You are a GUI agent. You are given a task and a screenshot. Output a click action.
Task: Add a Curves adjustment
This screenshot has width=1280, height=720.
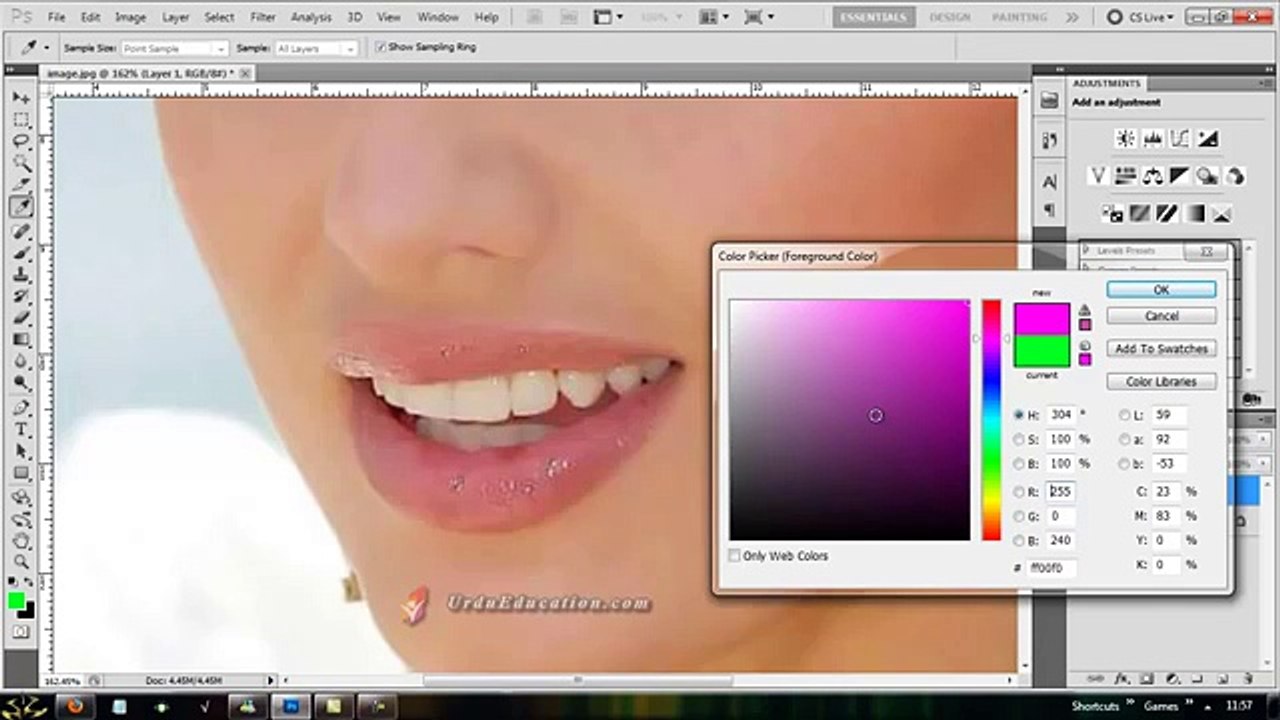pyautogui.click(x=1180, y=139)
